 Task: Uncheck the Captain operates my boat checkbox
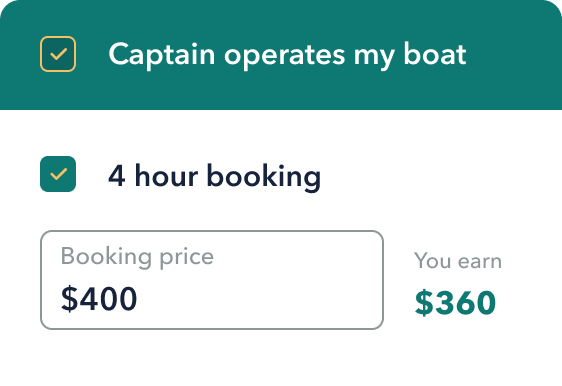(58, 54)
